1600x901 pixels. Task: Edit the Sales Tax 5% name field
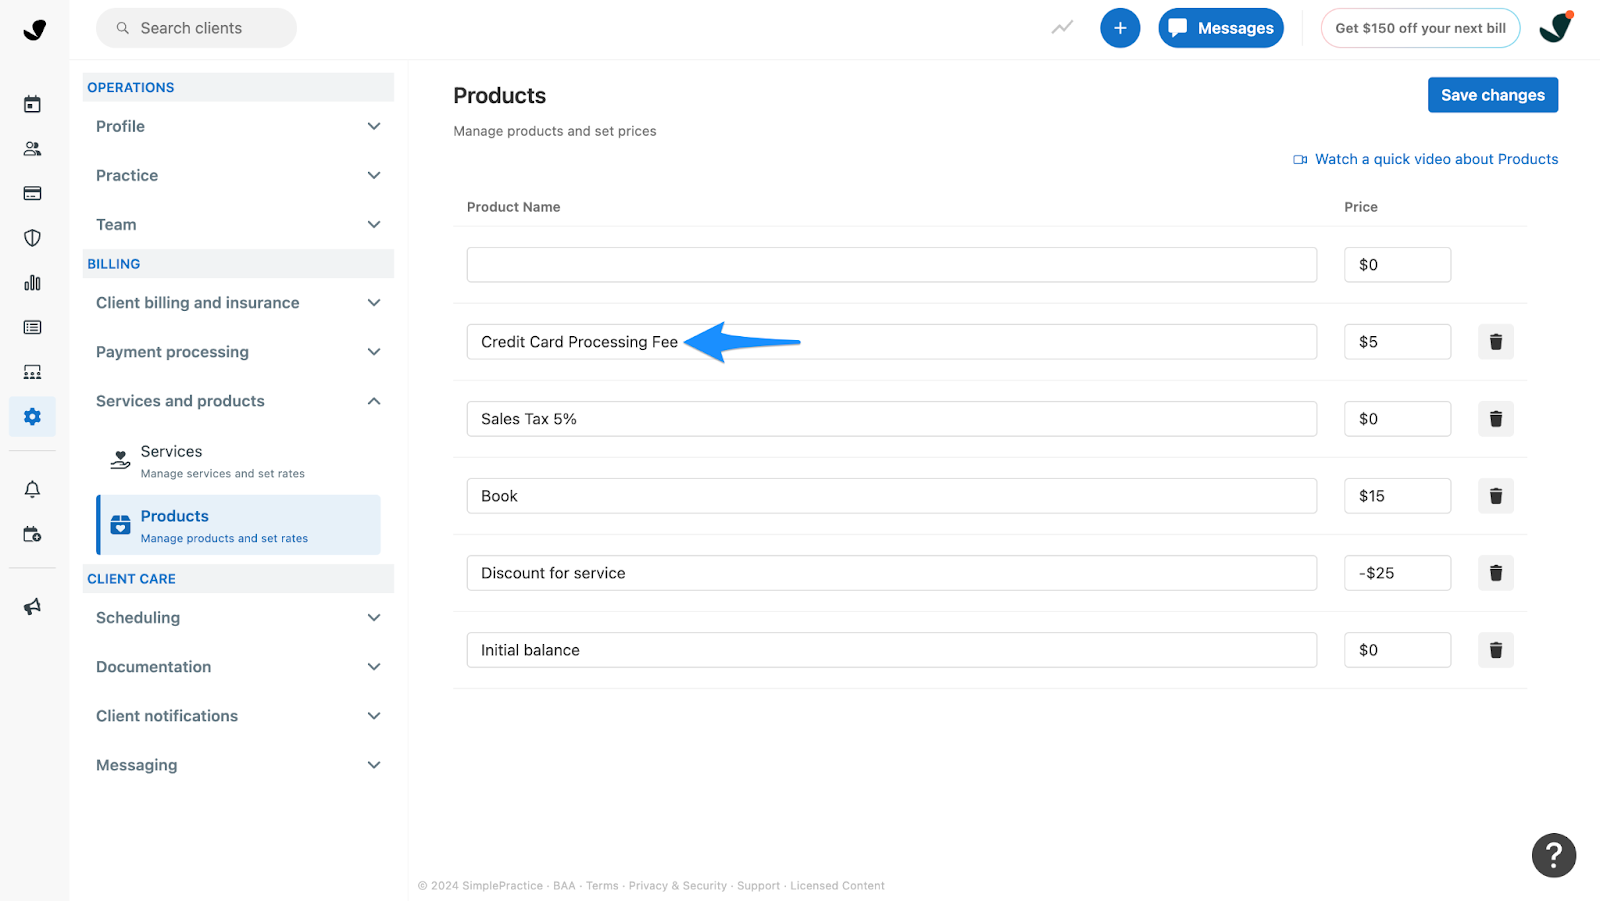point(892,419)
